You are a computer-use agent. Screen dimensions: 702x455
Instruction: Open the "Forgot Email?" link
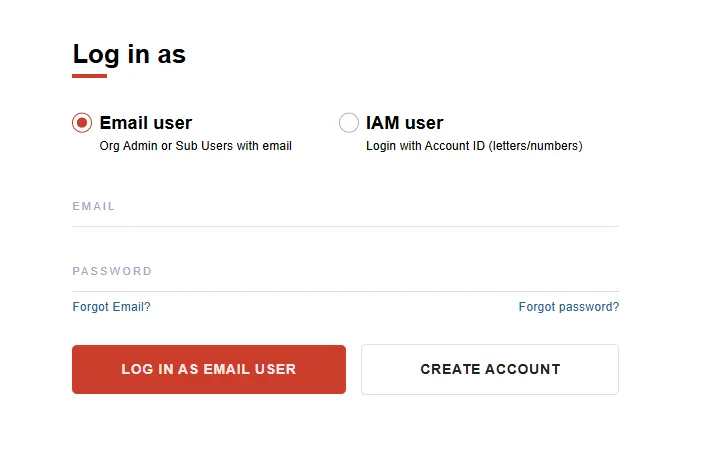pyautogui.click(x=111, y=307)
